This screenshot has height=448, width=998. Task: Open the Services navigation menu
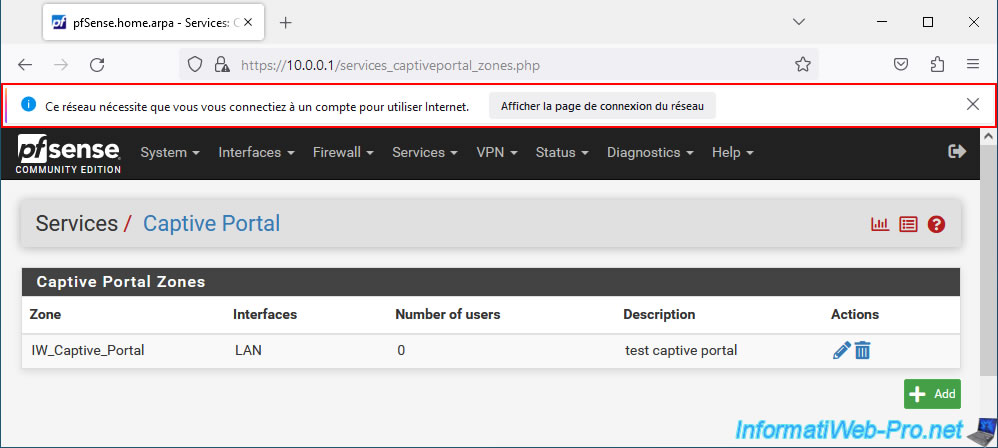coord(425,153)
